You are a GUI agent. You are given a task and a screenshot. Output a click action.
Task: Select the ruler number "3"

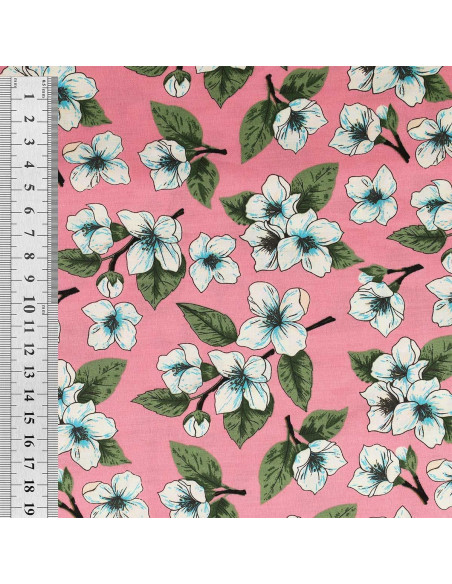29,142
